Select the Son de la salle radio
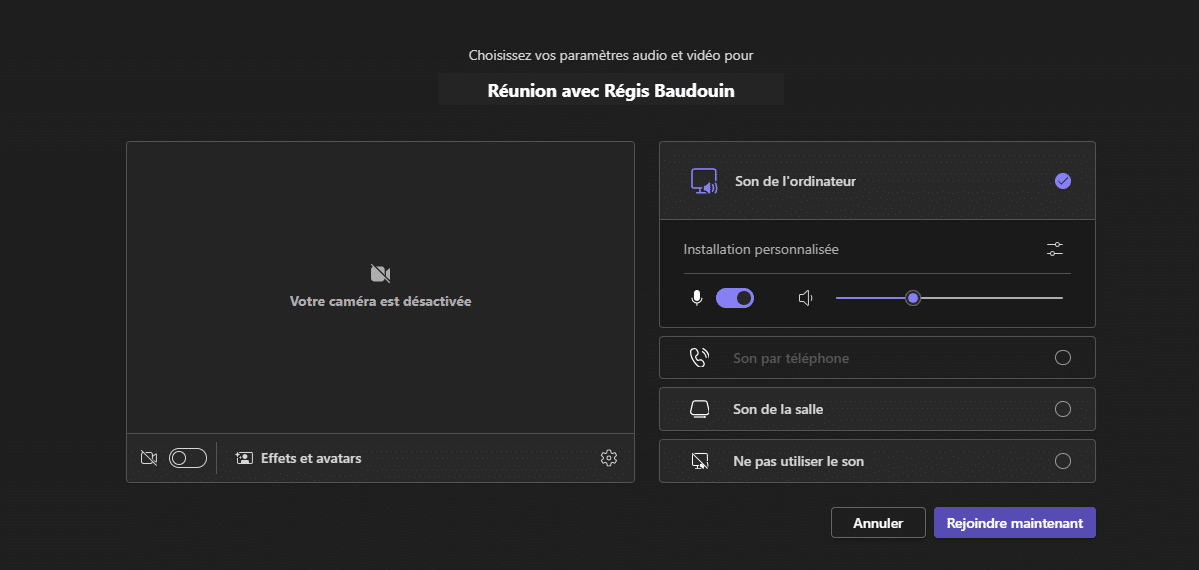 pos(1063,409)
